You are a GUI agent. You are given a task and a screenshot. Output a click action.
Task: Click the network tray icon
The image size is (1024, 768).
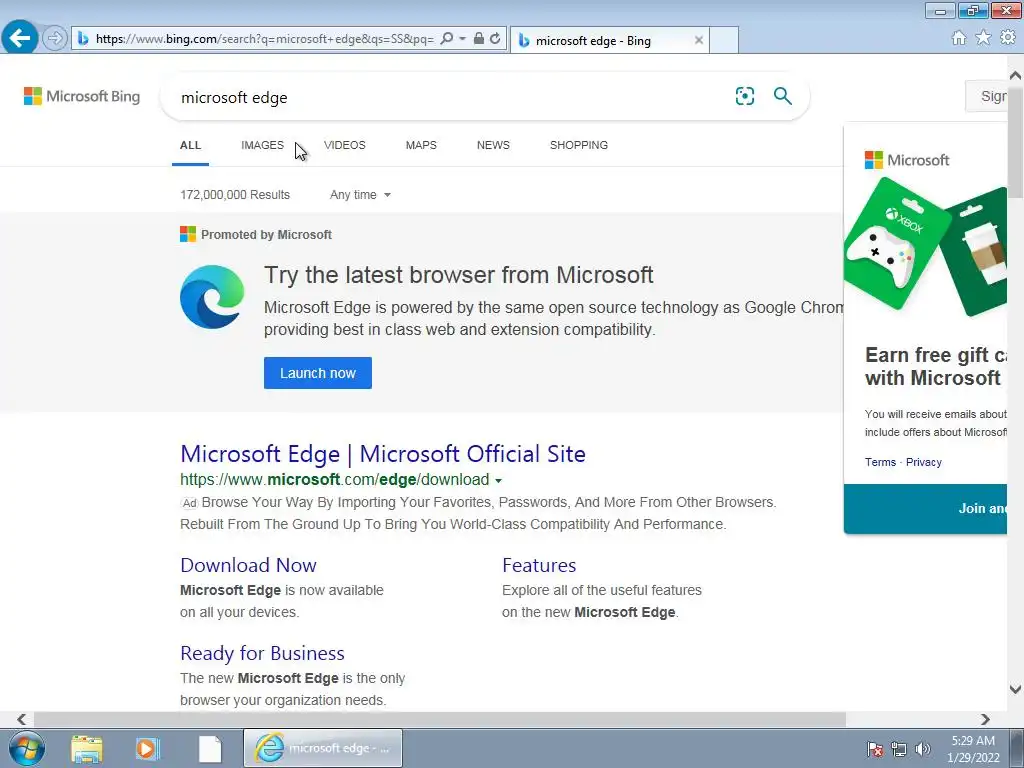tap(899, 749)
